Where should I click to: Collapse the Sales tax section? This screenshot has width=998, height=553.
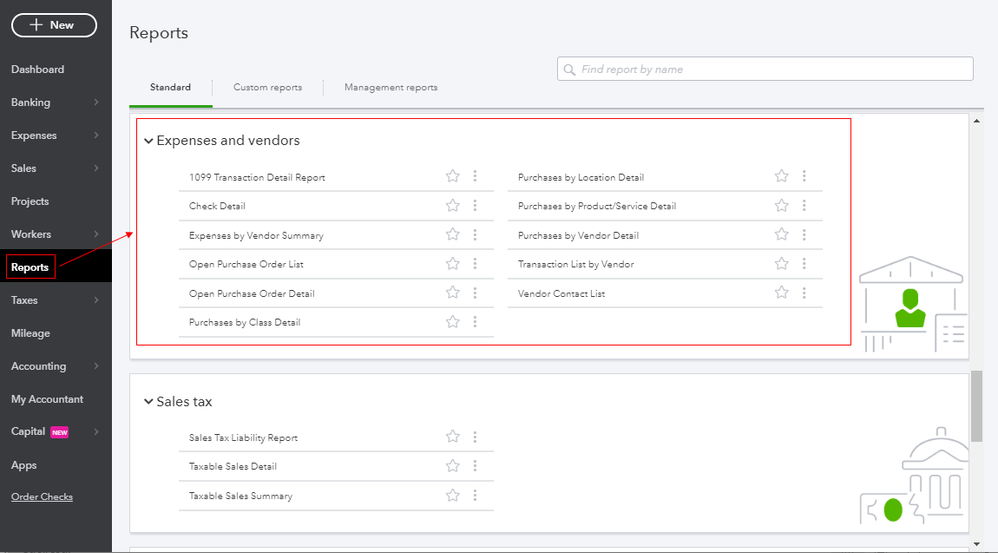point(149,402)
